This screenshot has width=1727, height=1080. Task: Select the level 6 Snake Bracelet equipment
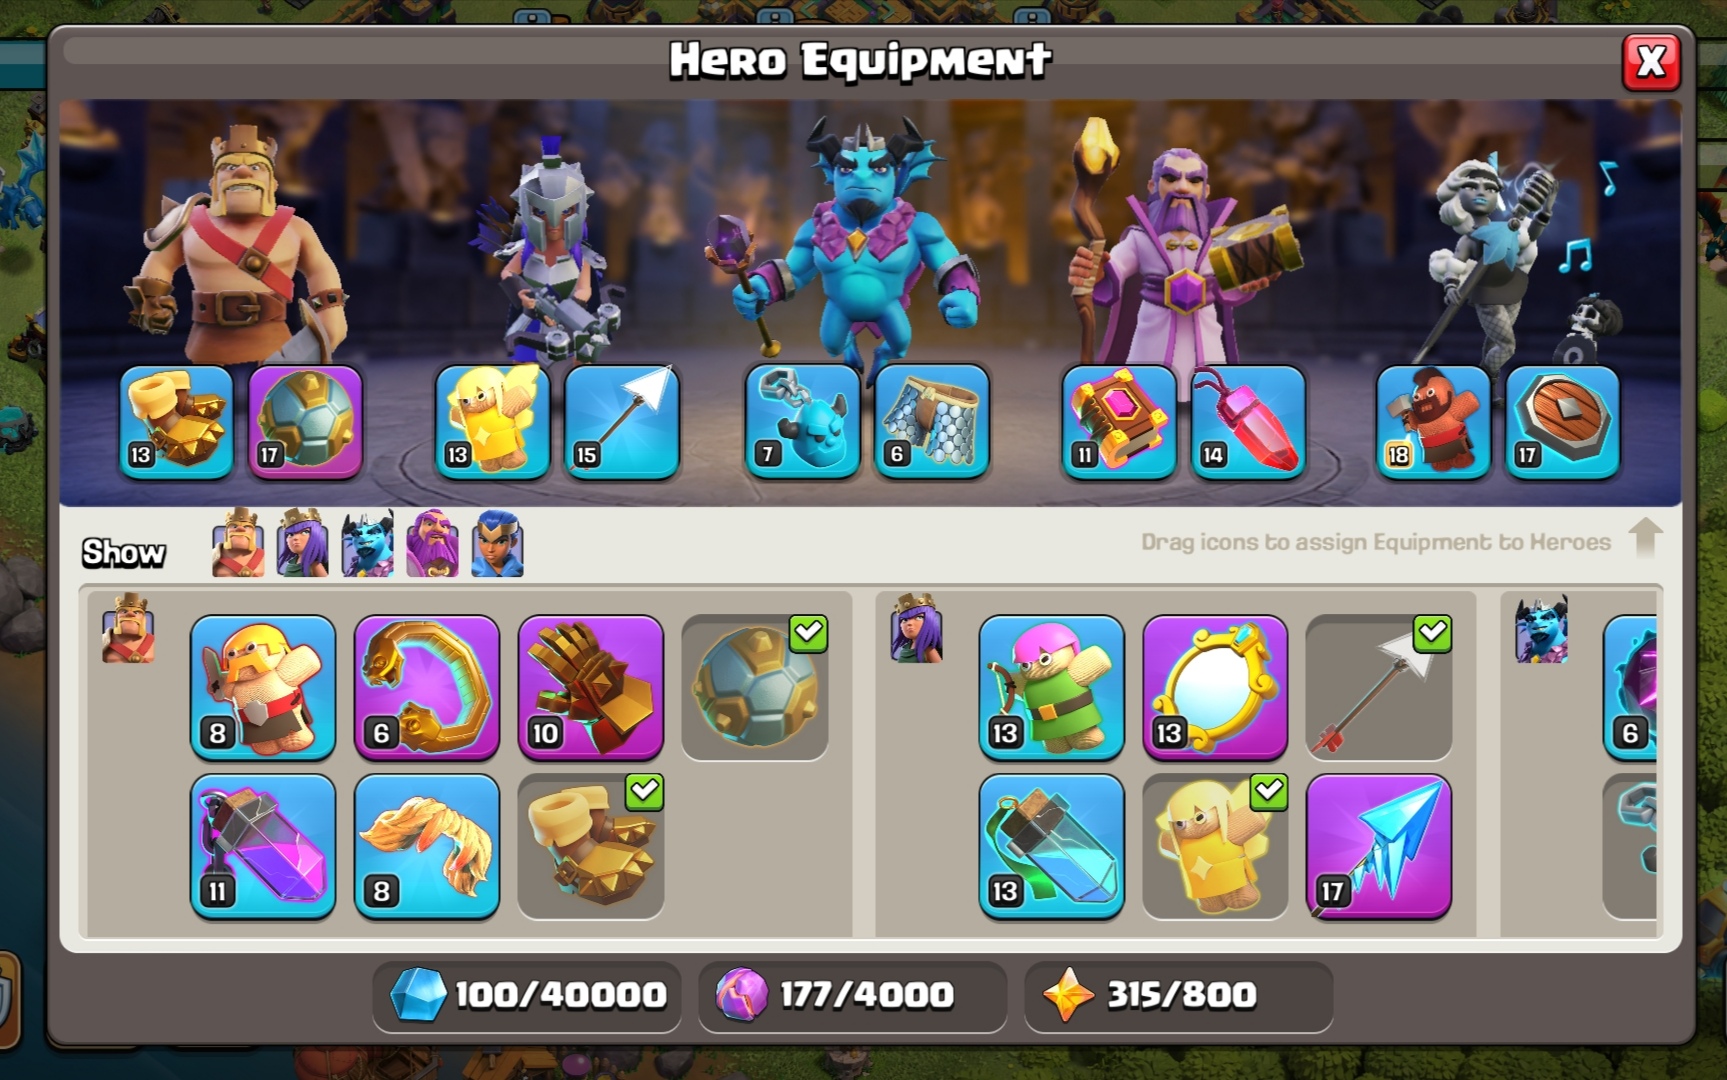[427, 688]
